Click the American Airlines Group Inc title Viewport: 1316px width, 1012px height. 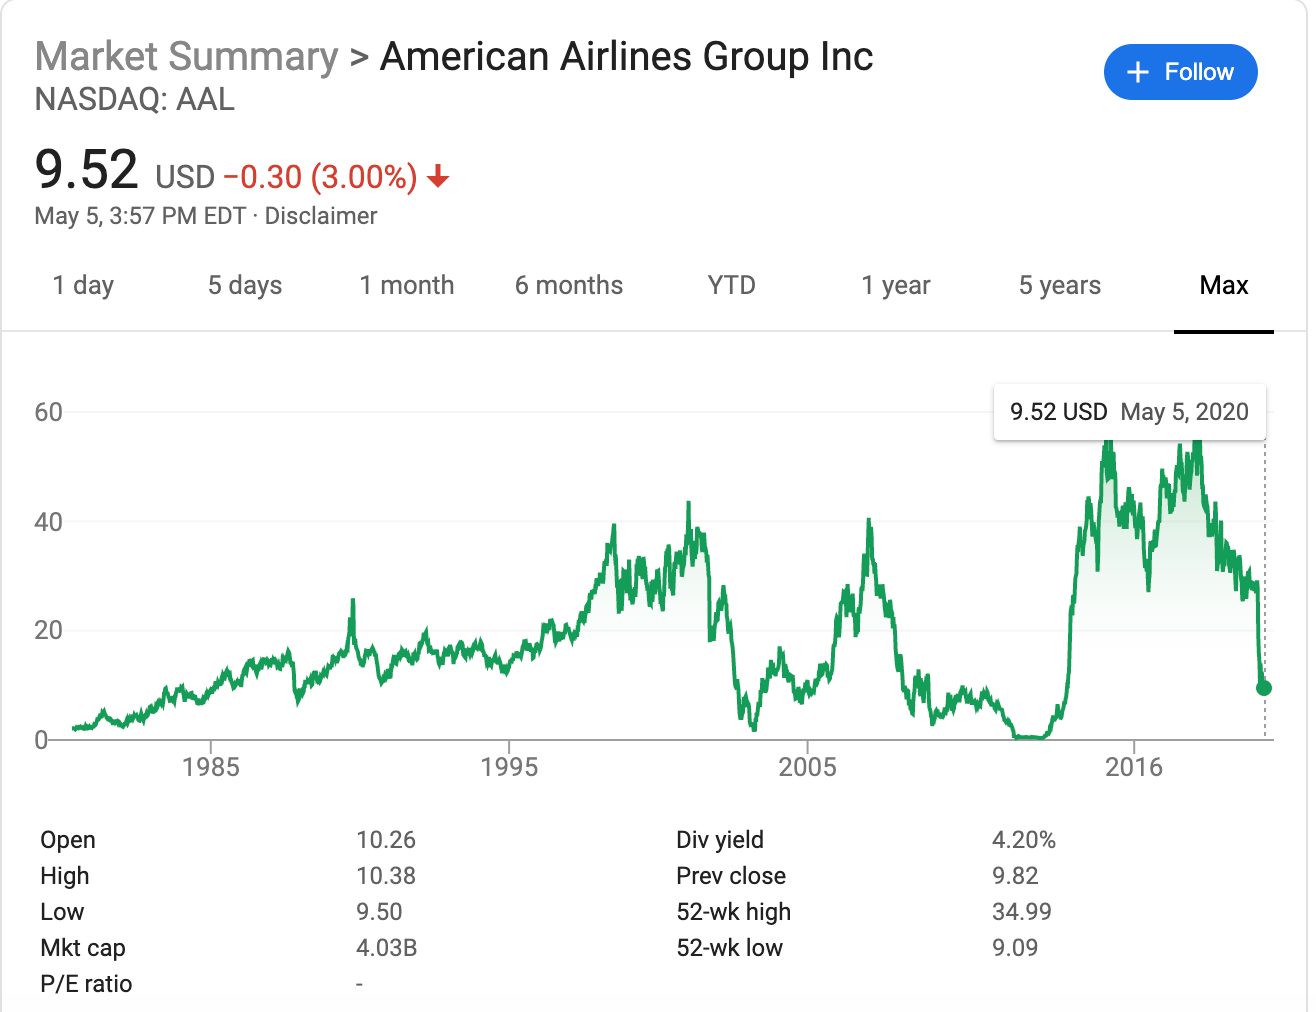coord(627,57)
